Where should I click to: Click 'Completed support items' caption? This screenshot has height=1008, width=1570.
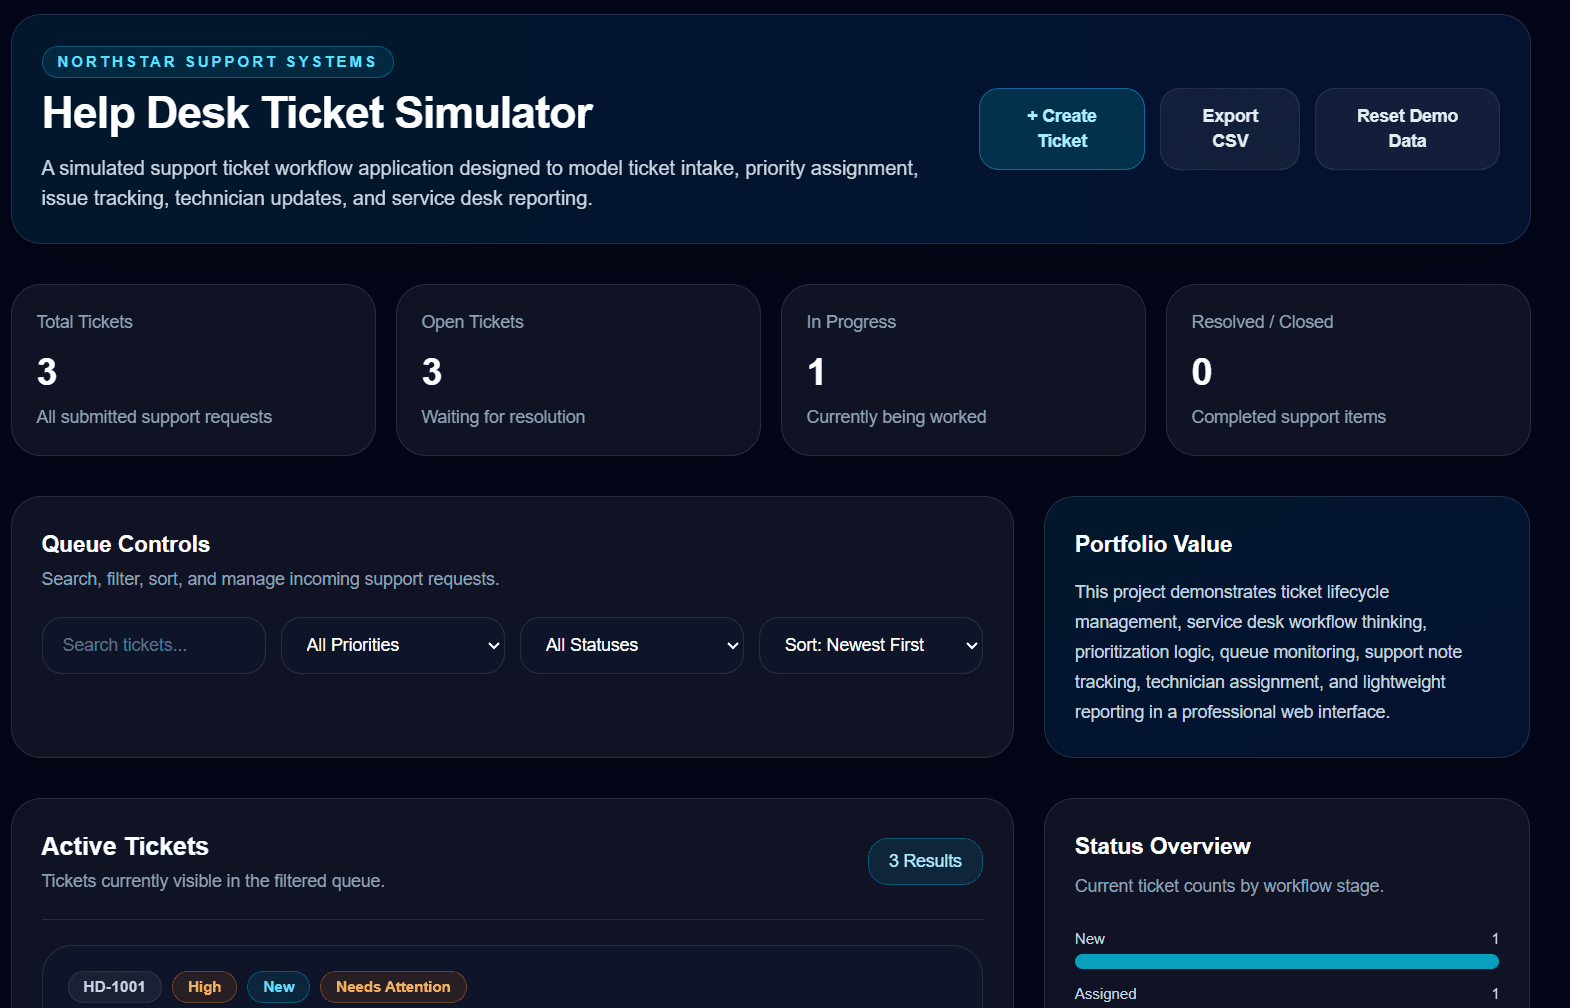tap(1288, 417)
